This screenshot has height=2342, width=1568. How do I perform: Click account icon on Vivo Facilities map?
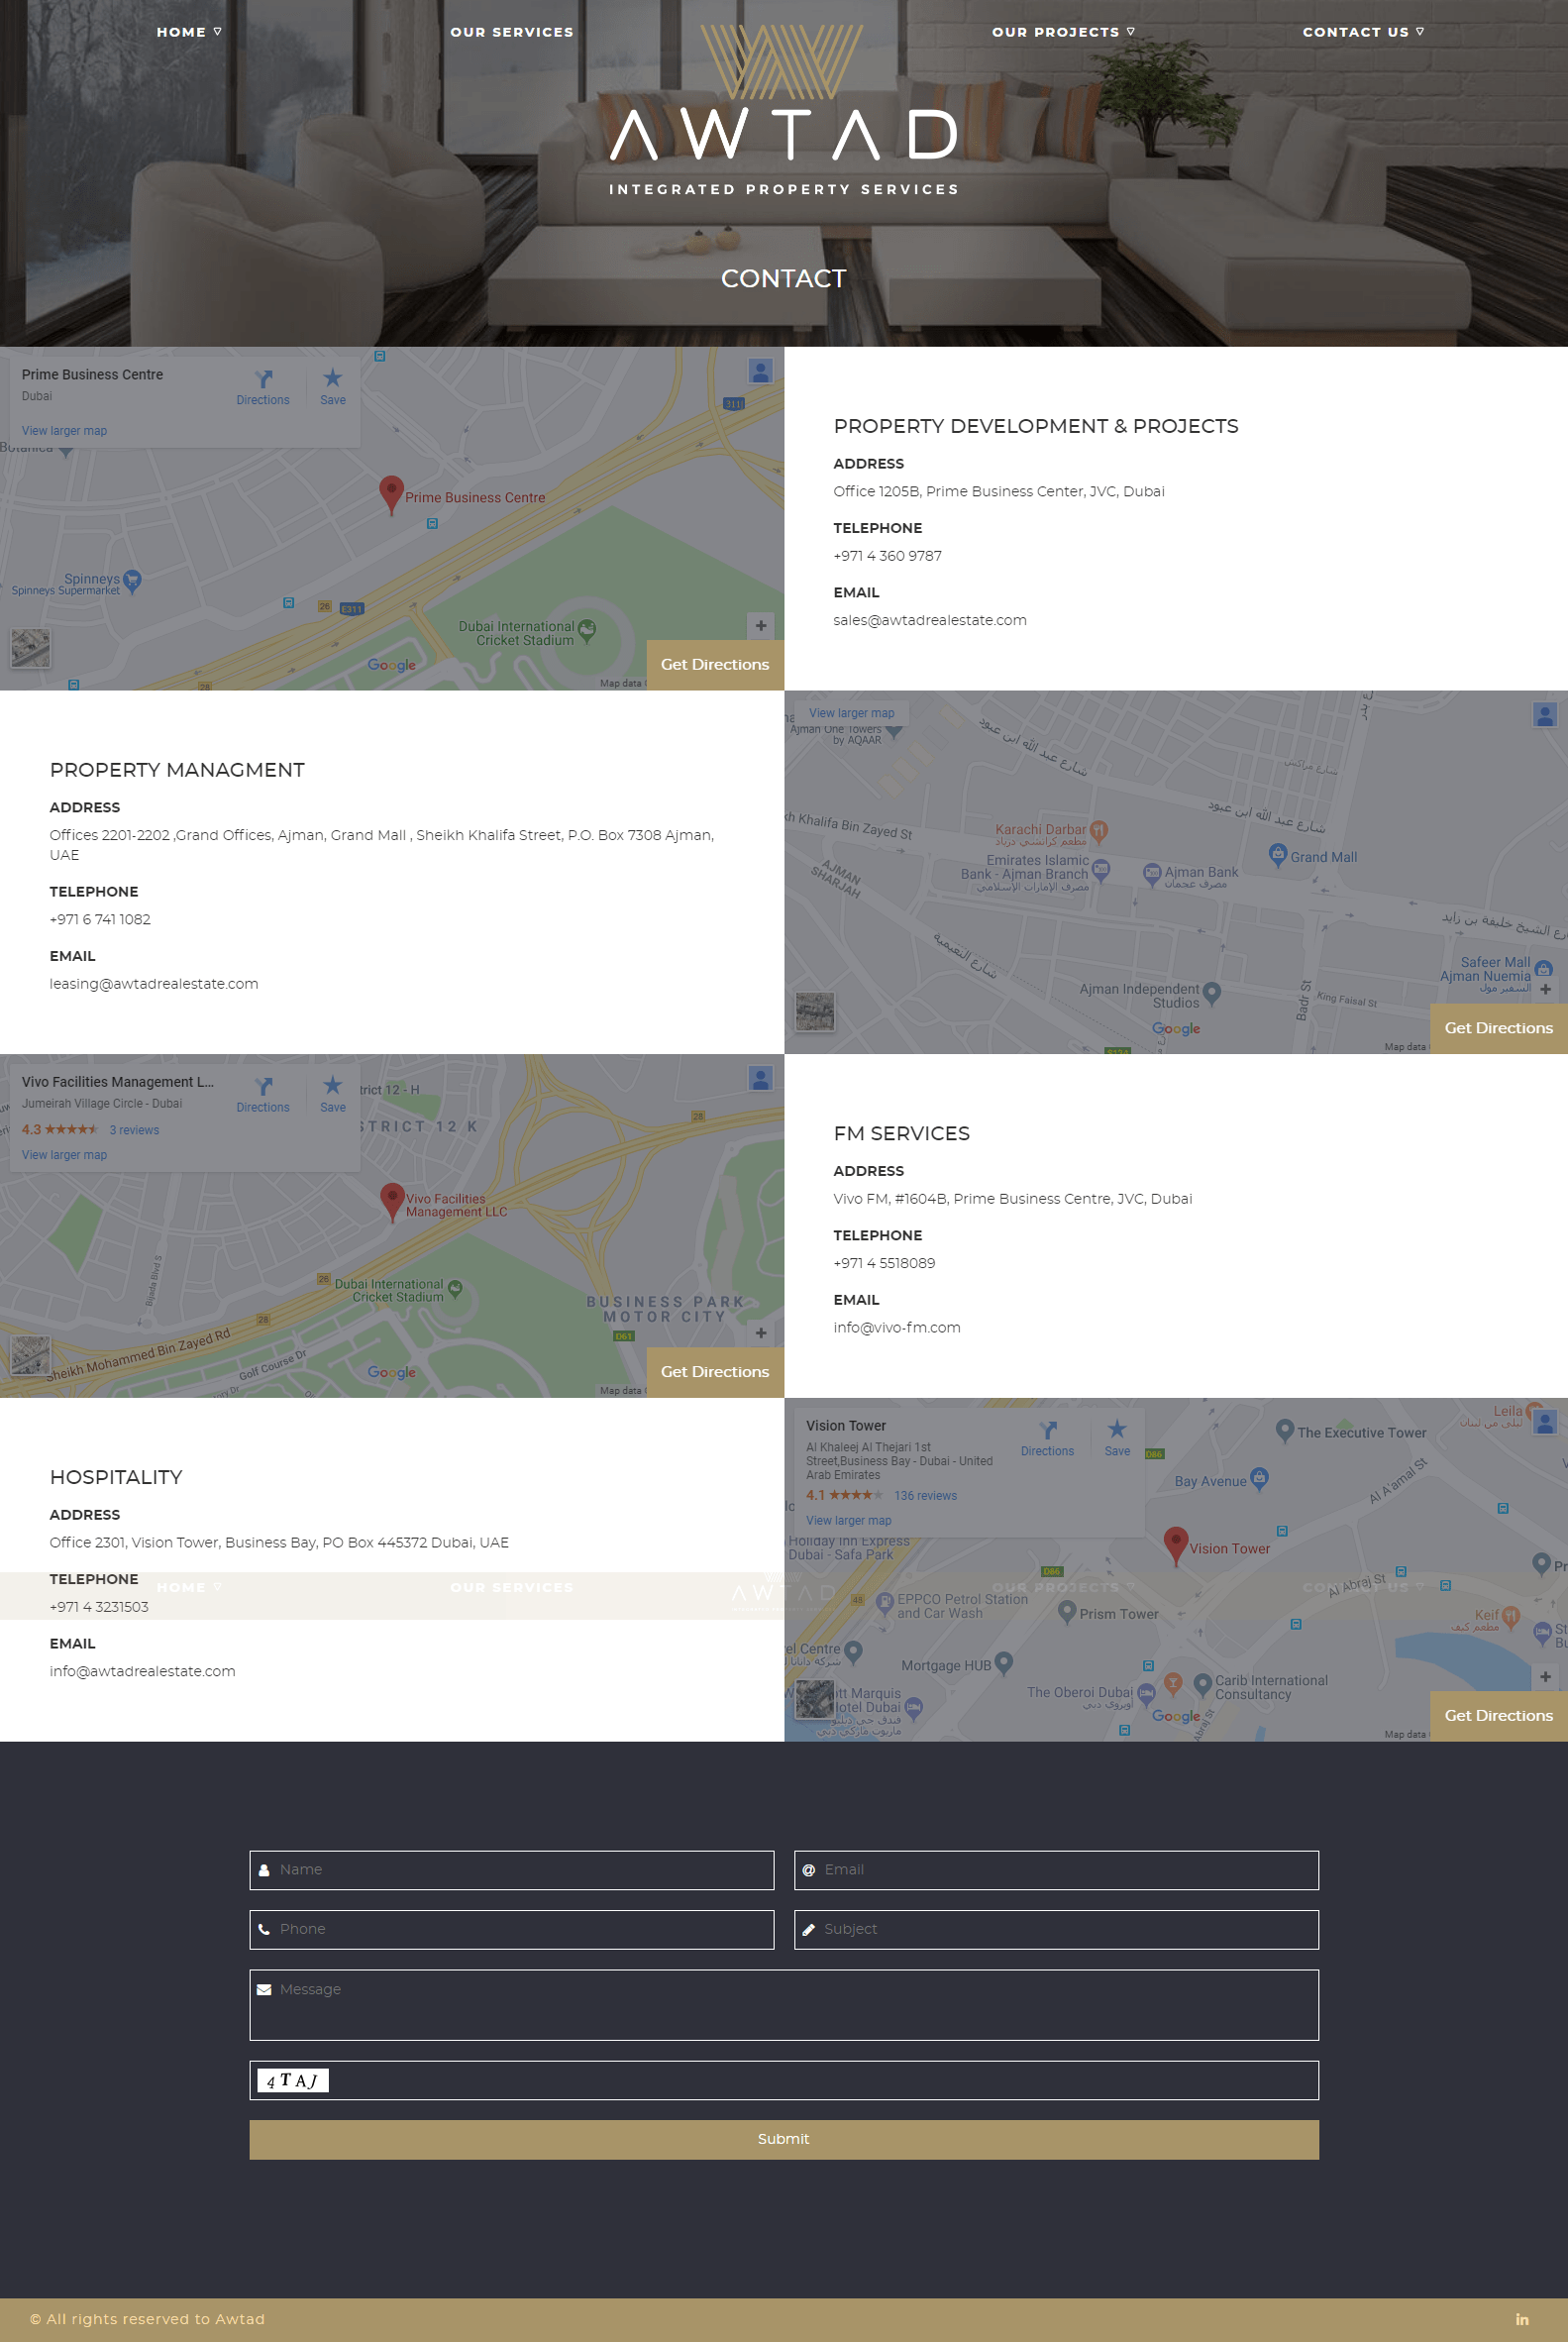click(x=760, y=1079)
